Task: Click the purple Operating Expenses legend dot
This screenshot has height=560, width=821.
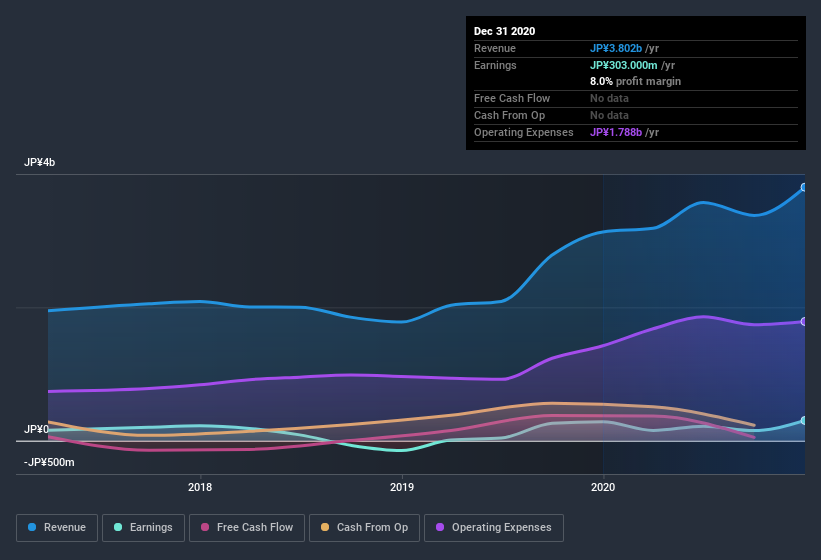Action: coord(440,527)
